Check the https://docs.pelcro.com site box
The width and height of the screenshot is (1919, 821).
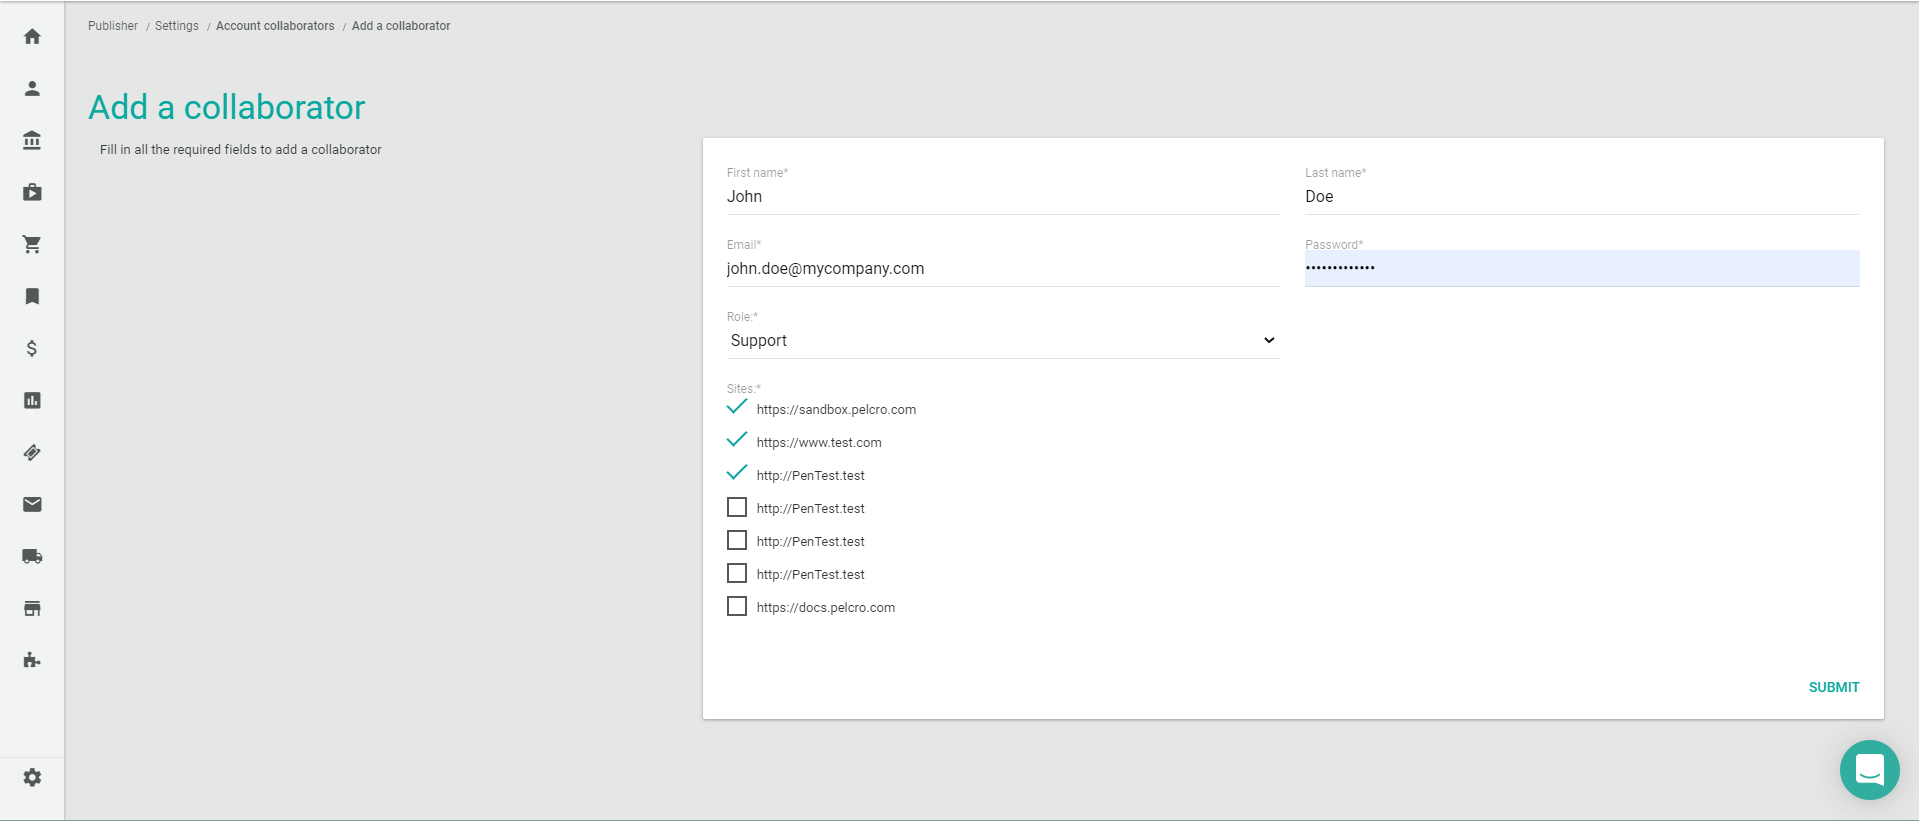point(737,607)
